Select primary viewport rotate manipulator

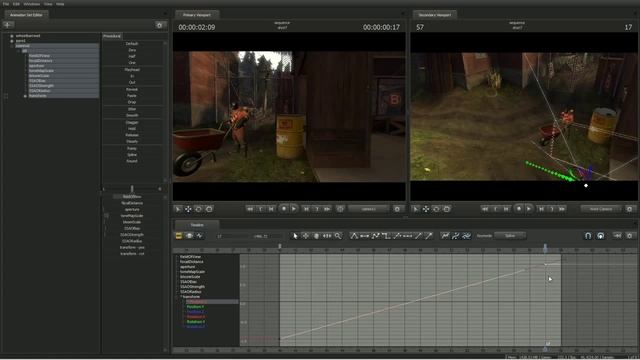click(x=198, y=209)
